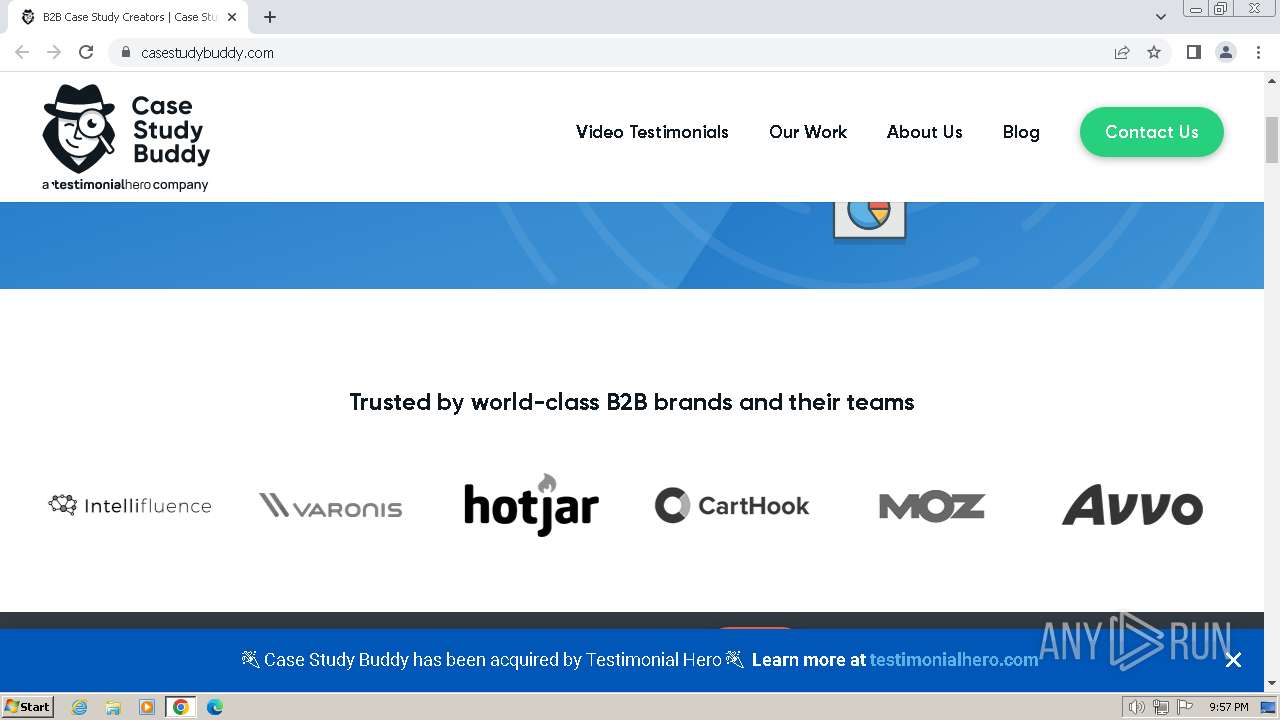The image size is (1280, 720).
Task: Open a new tab with the plus icon
Action: [x=270, y=17]
